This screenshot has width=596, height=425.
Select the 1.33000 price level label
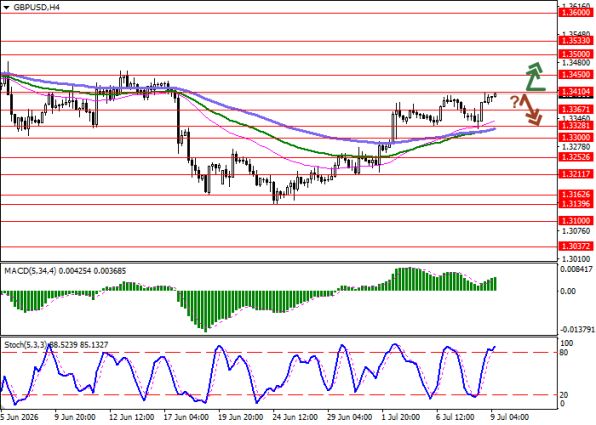pyautogui.click(x=576, y=137)
